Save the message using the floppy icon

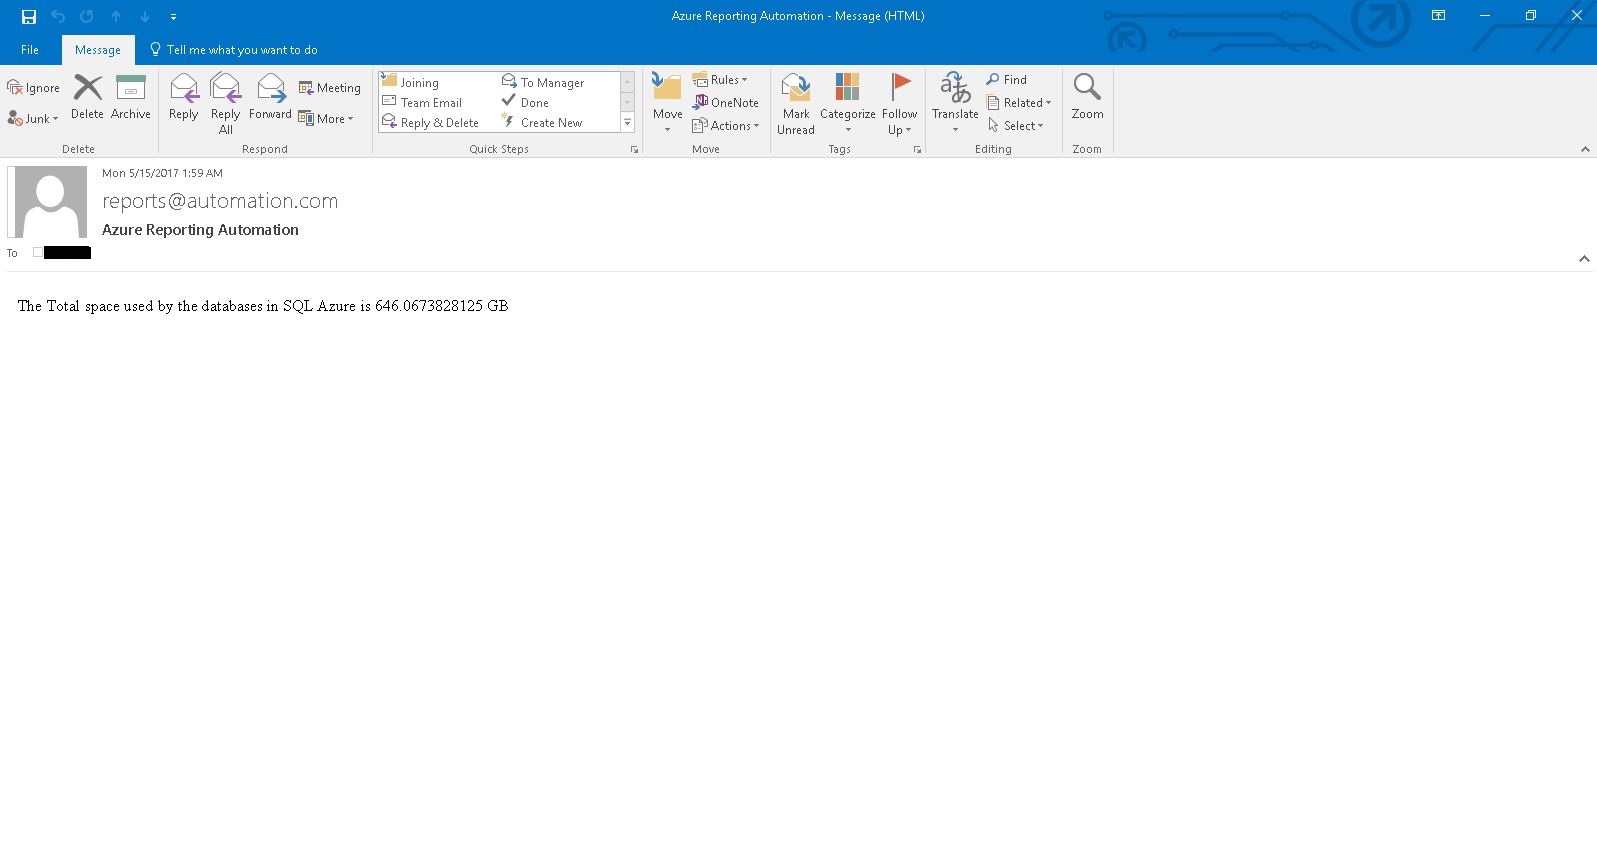[29, 16]
